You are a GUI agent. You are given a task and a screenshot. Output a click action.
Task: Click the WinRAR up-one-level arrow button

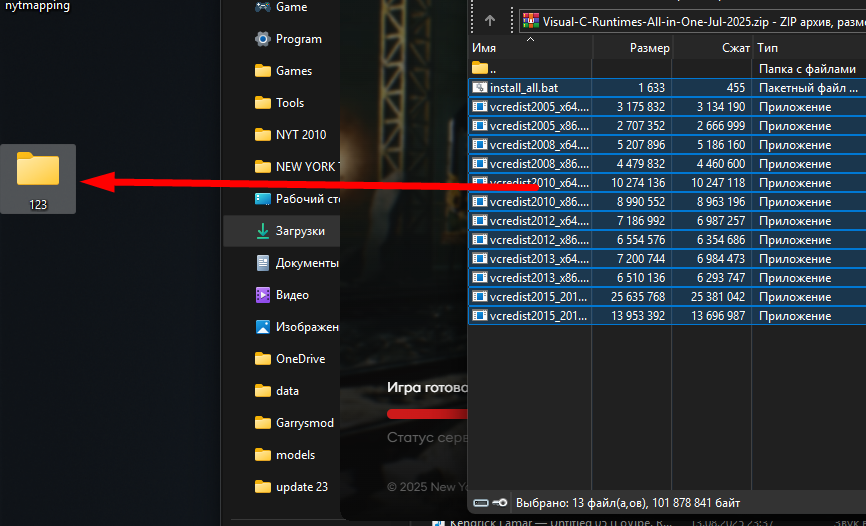(490, 20)
